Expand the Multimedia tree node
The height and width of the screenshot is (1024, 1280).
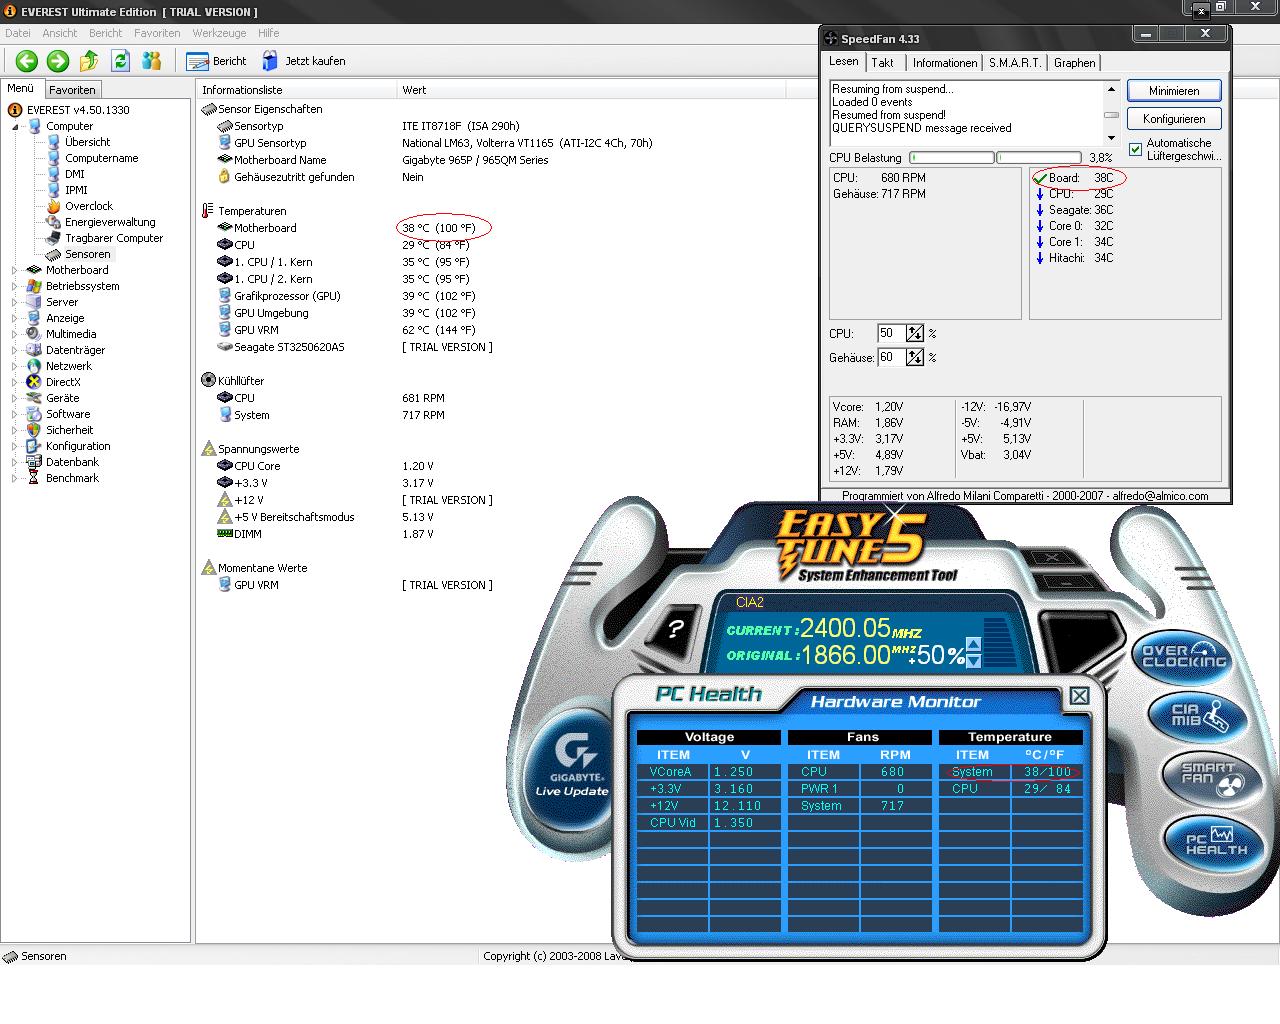pos(15,334)
